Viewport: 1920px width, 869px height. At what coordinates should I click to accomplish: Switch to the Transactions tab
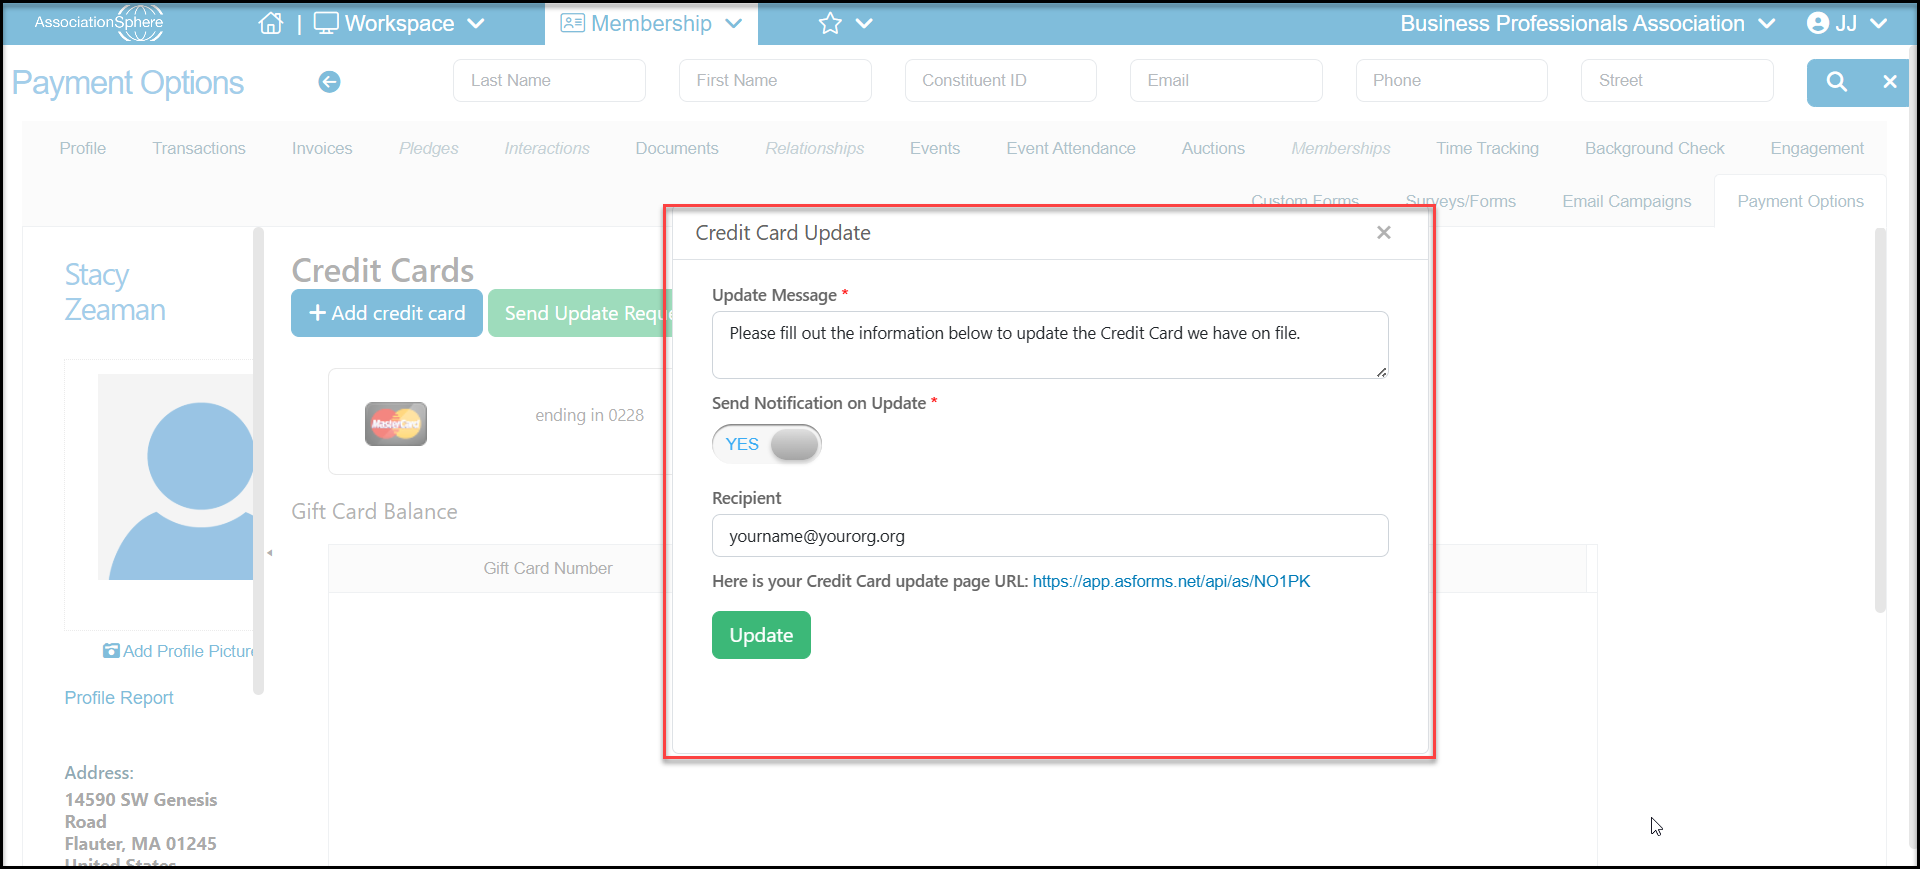click(199, 148)
